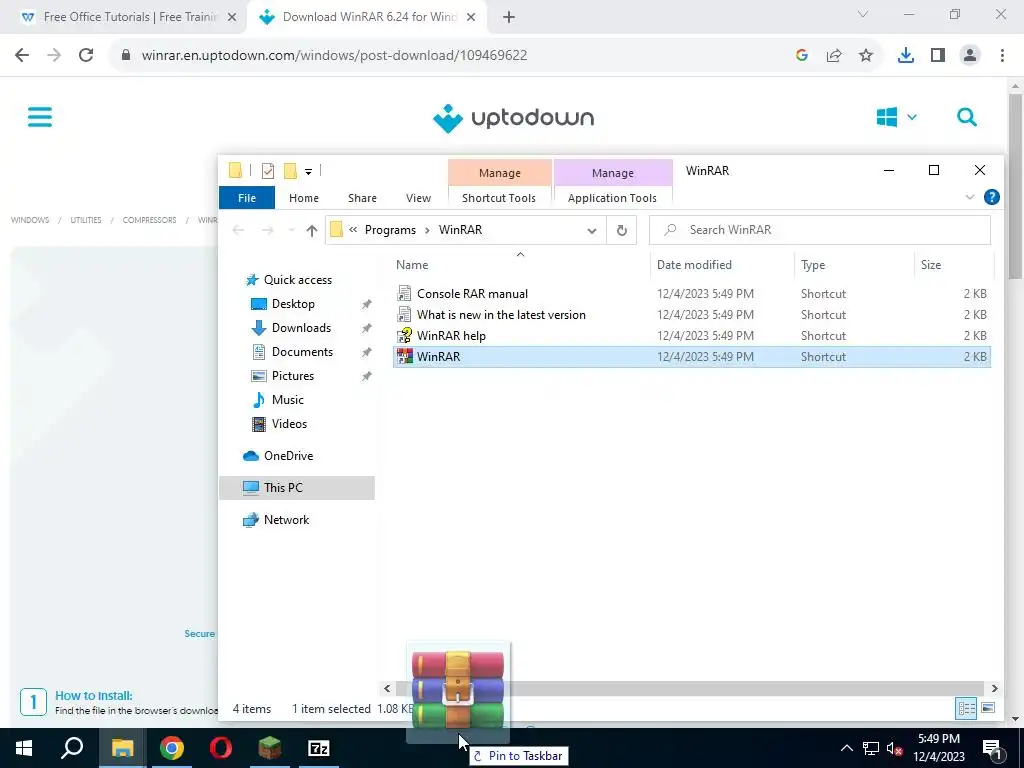Screen dimensions: 1024x768
Task: Click Google icon in address bar
Action: (802, 56)
